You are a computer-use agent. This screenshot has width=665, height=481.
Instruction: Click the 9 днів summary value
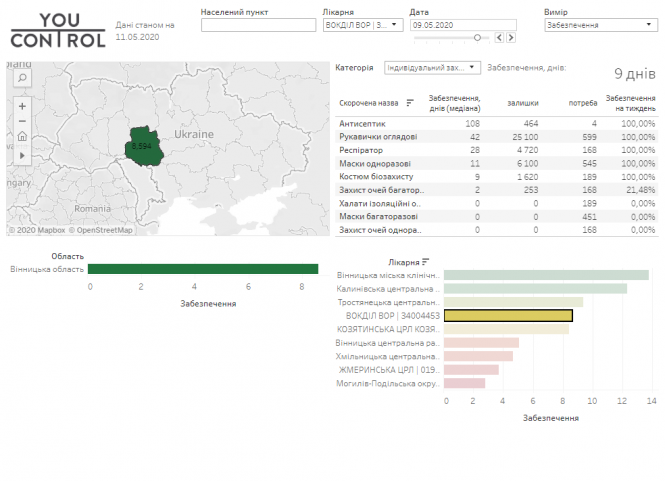point(634,74)
